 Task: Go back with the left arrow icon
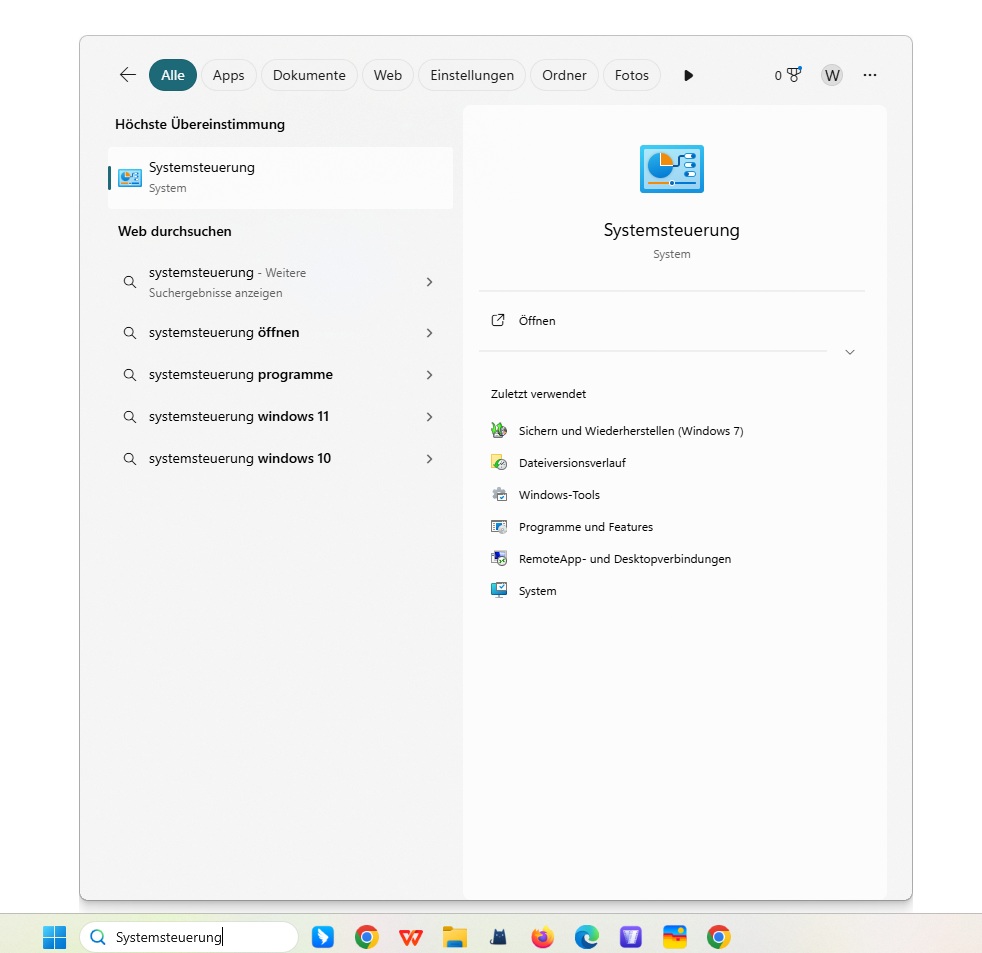pos(128,75)
